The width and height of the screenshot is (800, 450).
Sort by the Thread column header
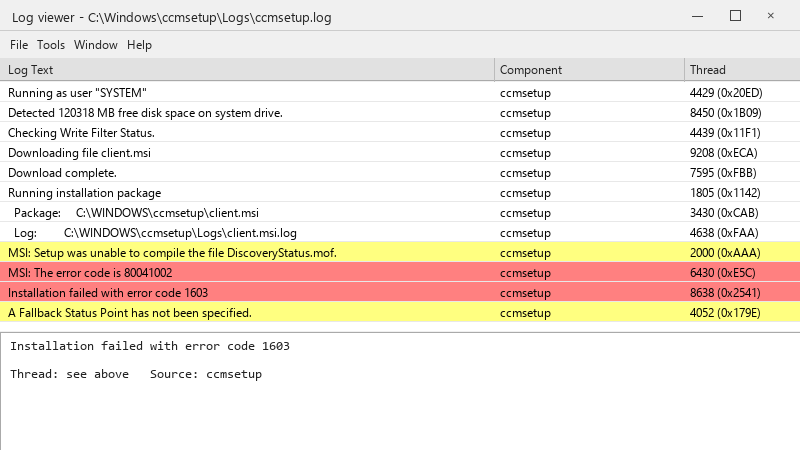[x=742, y=70]
